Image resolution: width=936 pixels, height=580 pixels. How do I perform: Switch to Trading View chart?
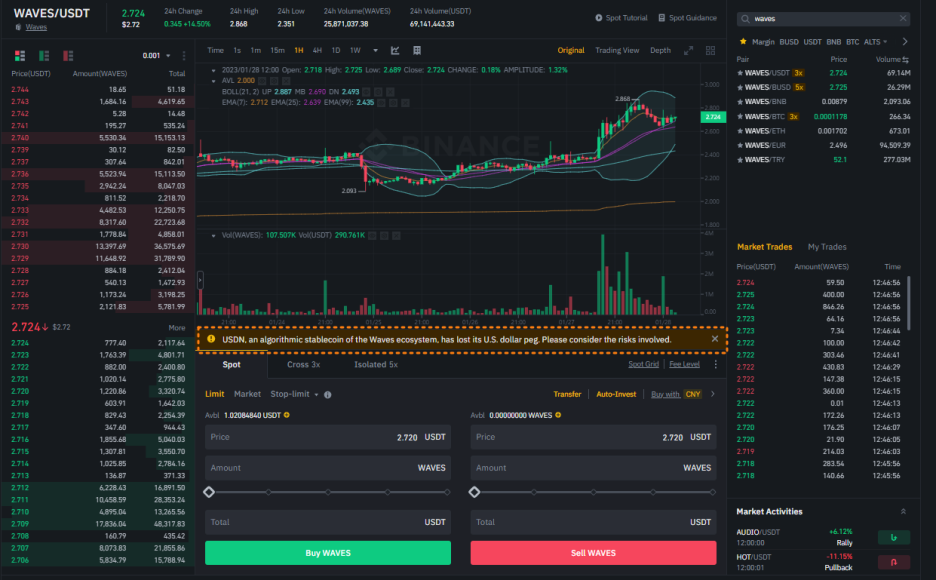pyautogui.click(x=617, y=51)
